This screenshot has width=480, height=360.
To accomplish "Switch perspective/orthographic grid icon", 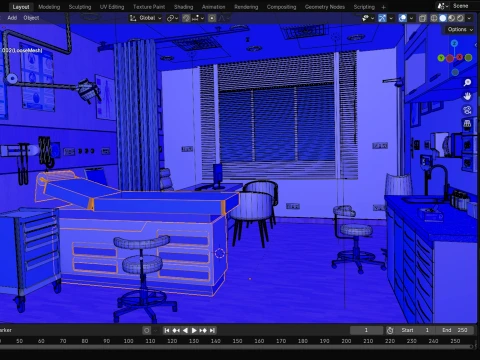I will (467, 124).
